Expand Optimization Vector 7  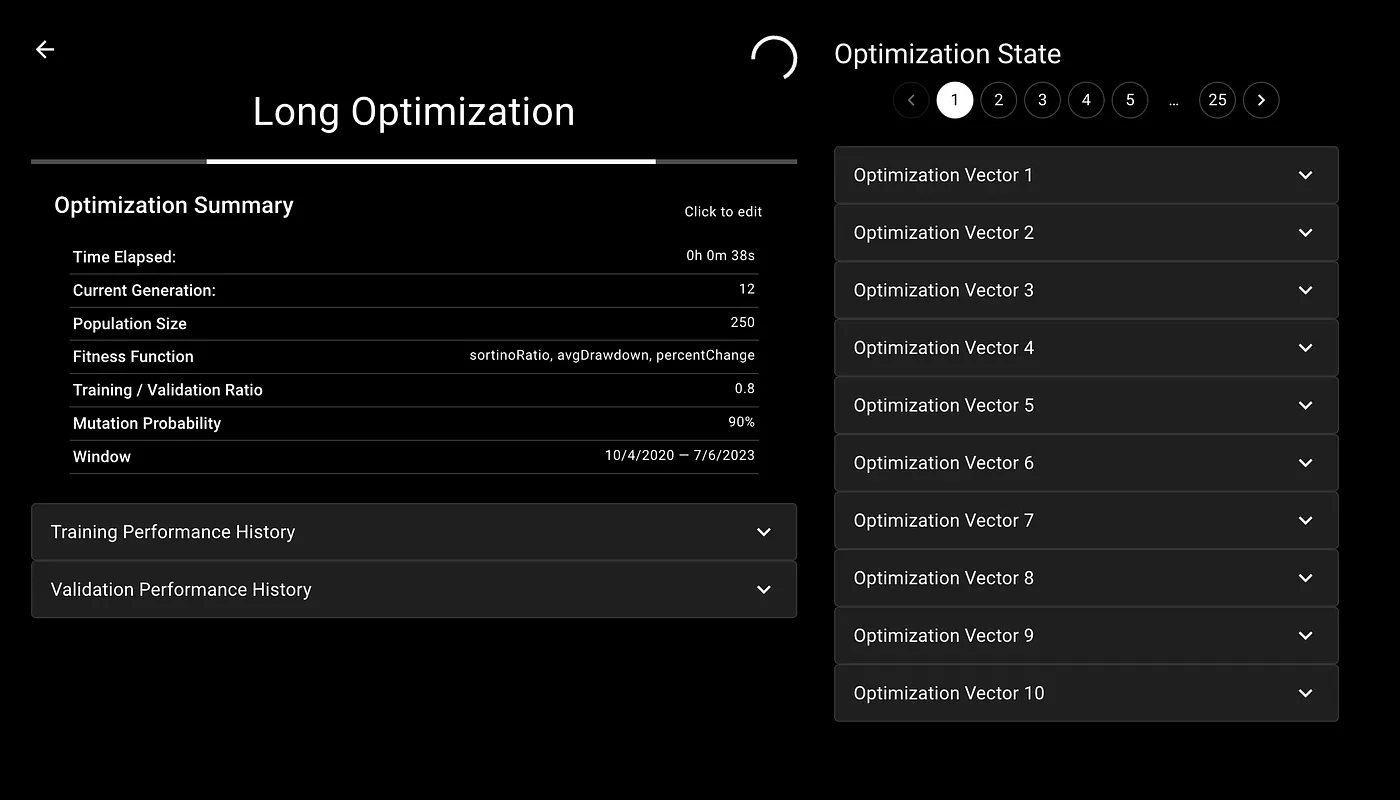click(x=1086, y=520)
